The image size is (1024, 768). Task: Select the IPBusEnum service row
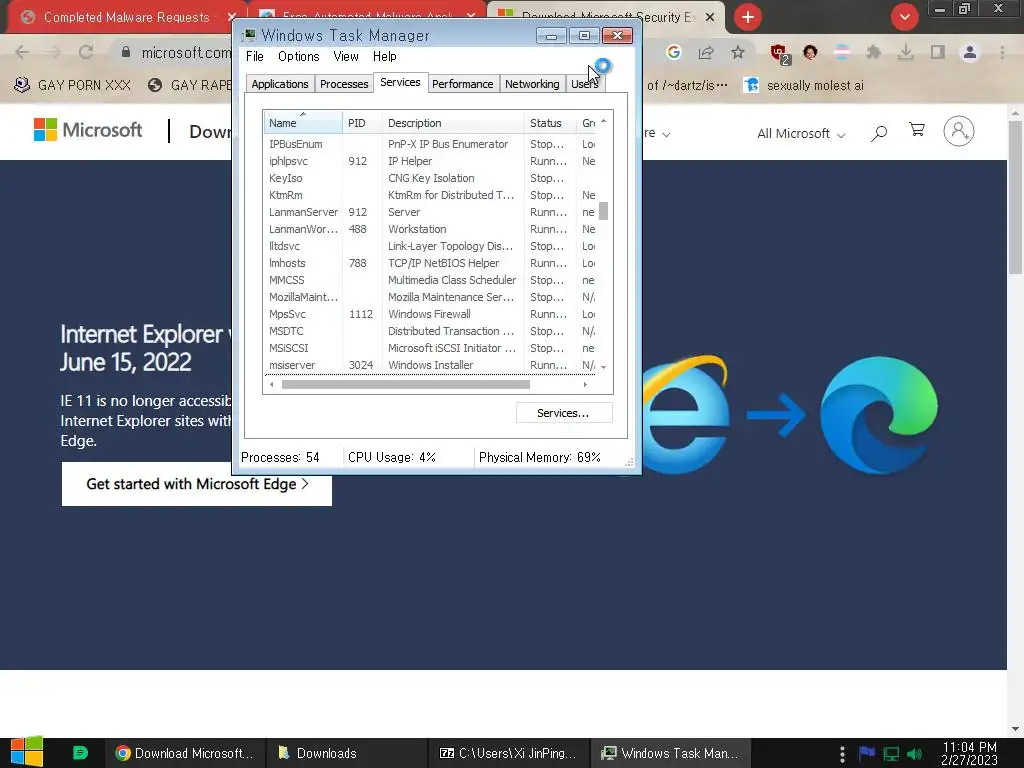point(430,144)
